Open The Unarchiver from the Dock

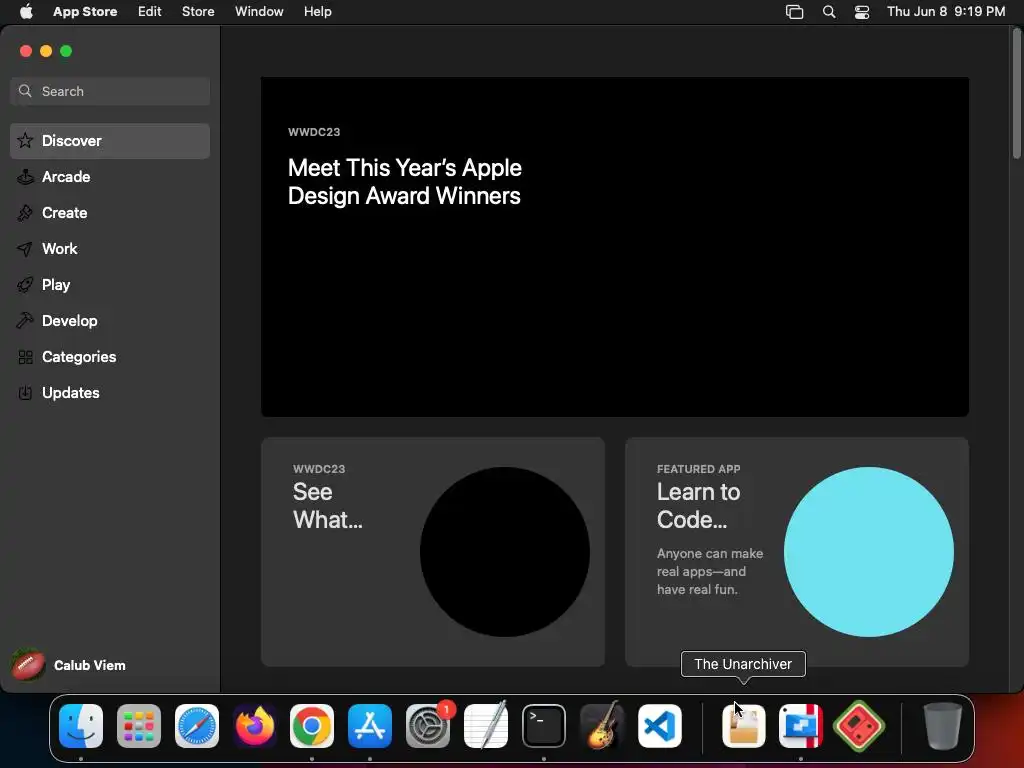pos(743,726)
